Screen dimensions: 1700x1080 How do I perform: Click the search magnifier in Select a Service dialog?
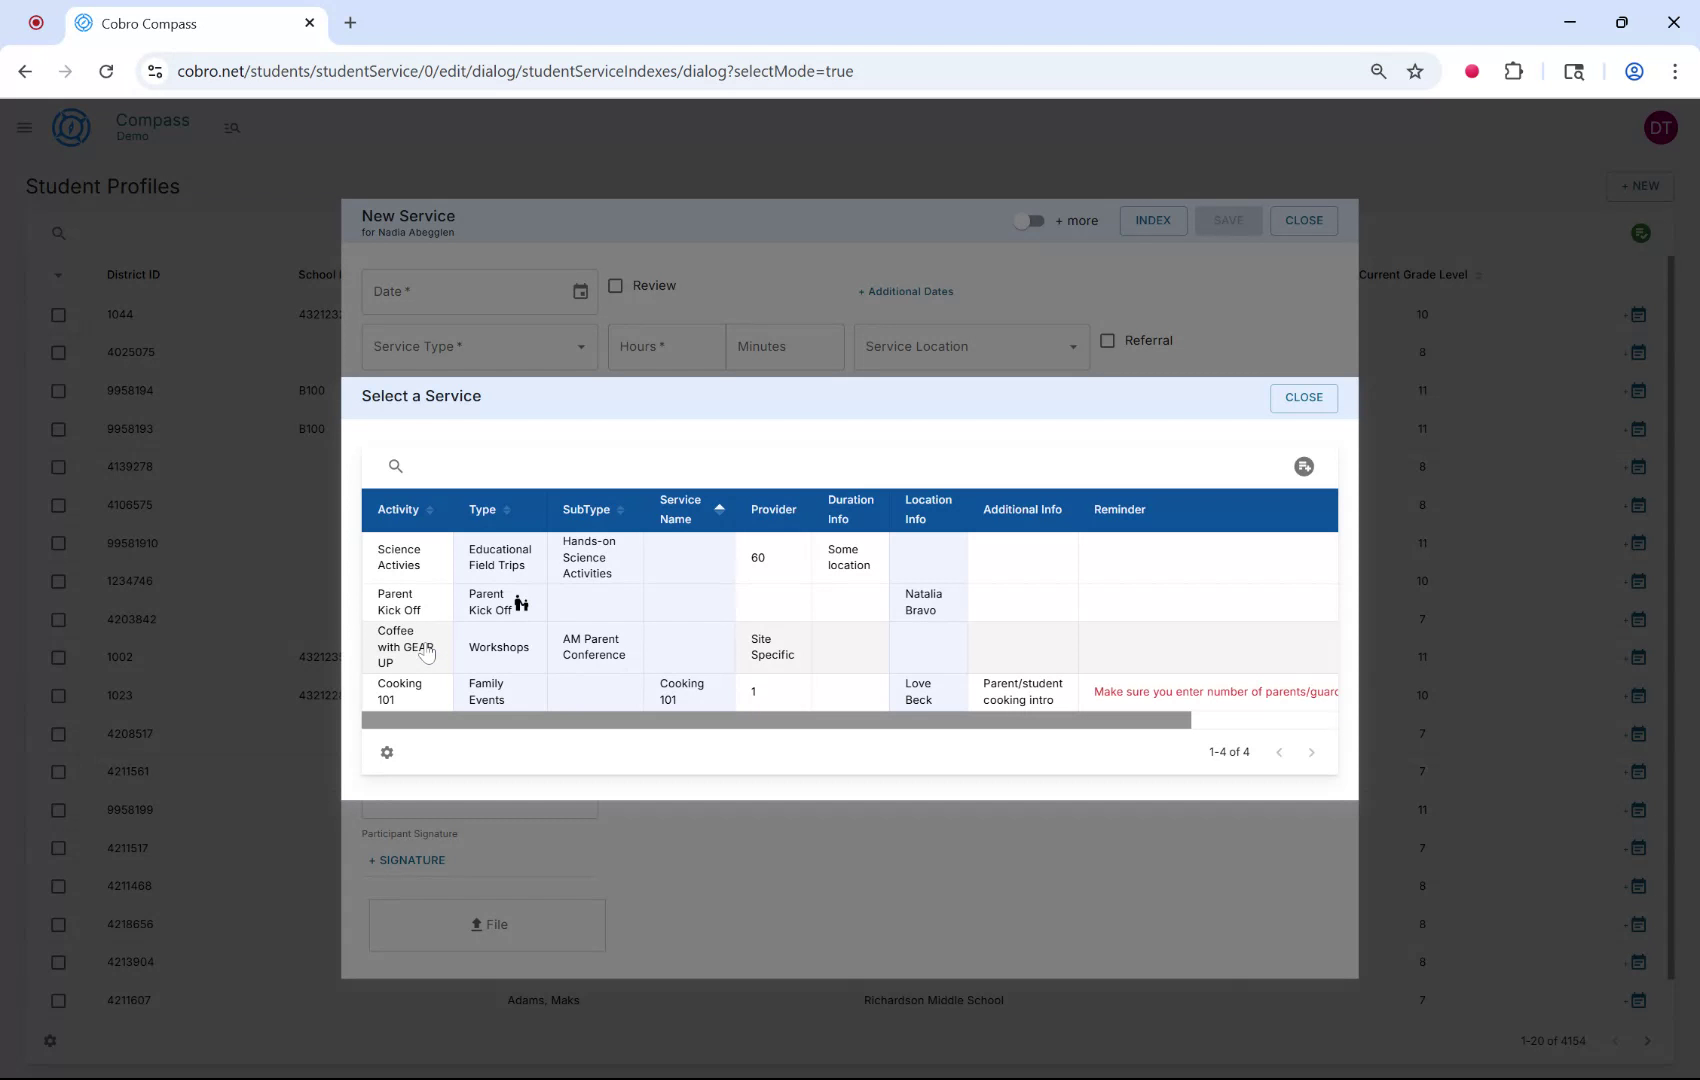(x=396, y=466)
